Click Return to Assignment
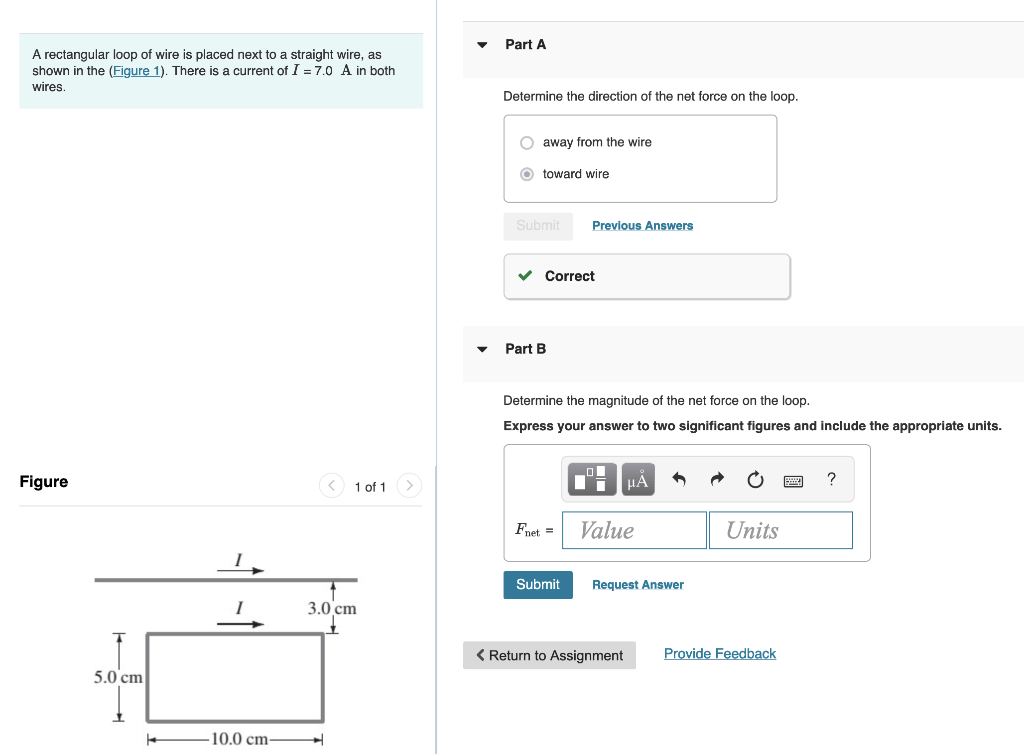Image resolution: width=1024 pixels, height=754 pixels. pos(549,655)
